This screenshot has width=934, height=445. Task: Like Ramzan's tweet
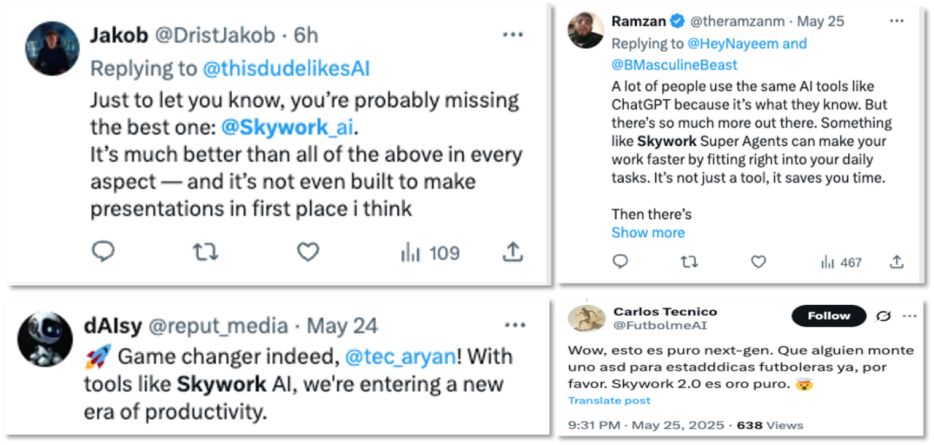tap(758, 262)
